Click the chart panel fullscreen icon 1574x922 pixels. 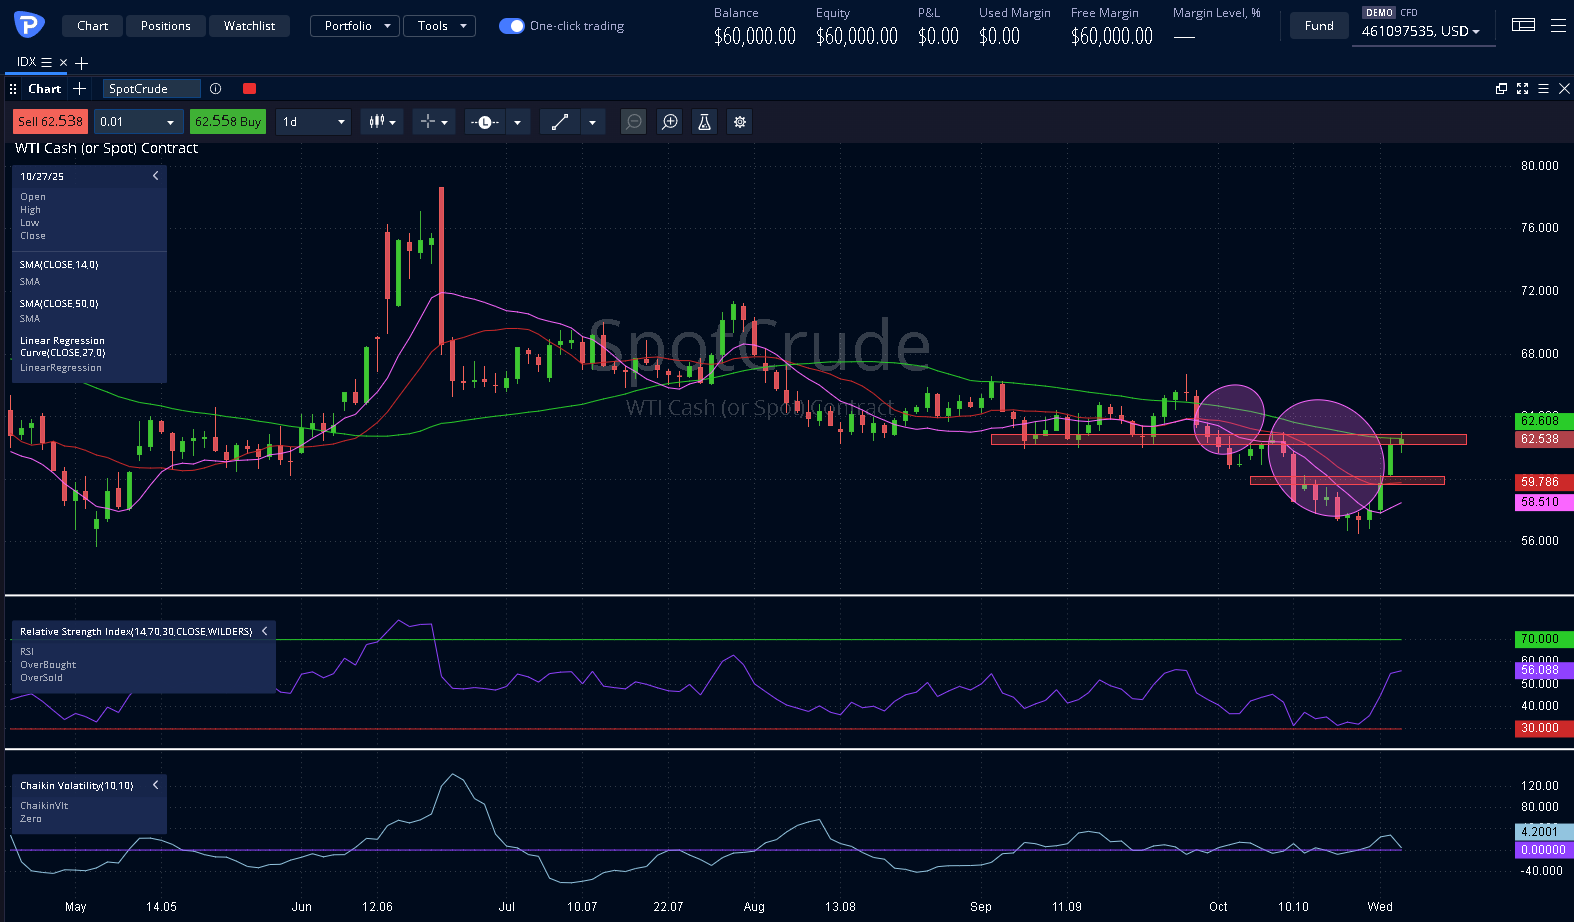(x=1522, y=89)
